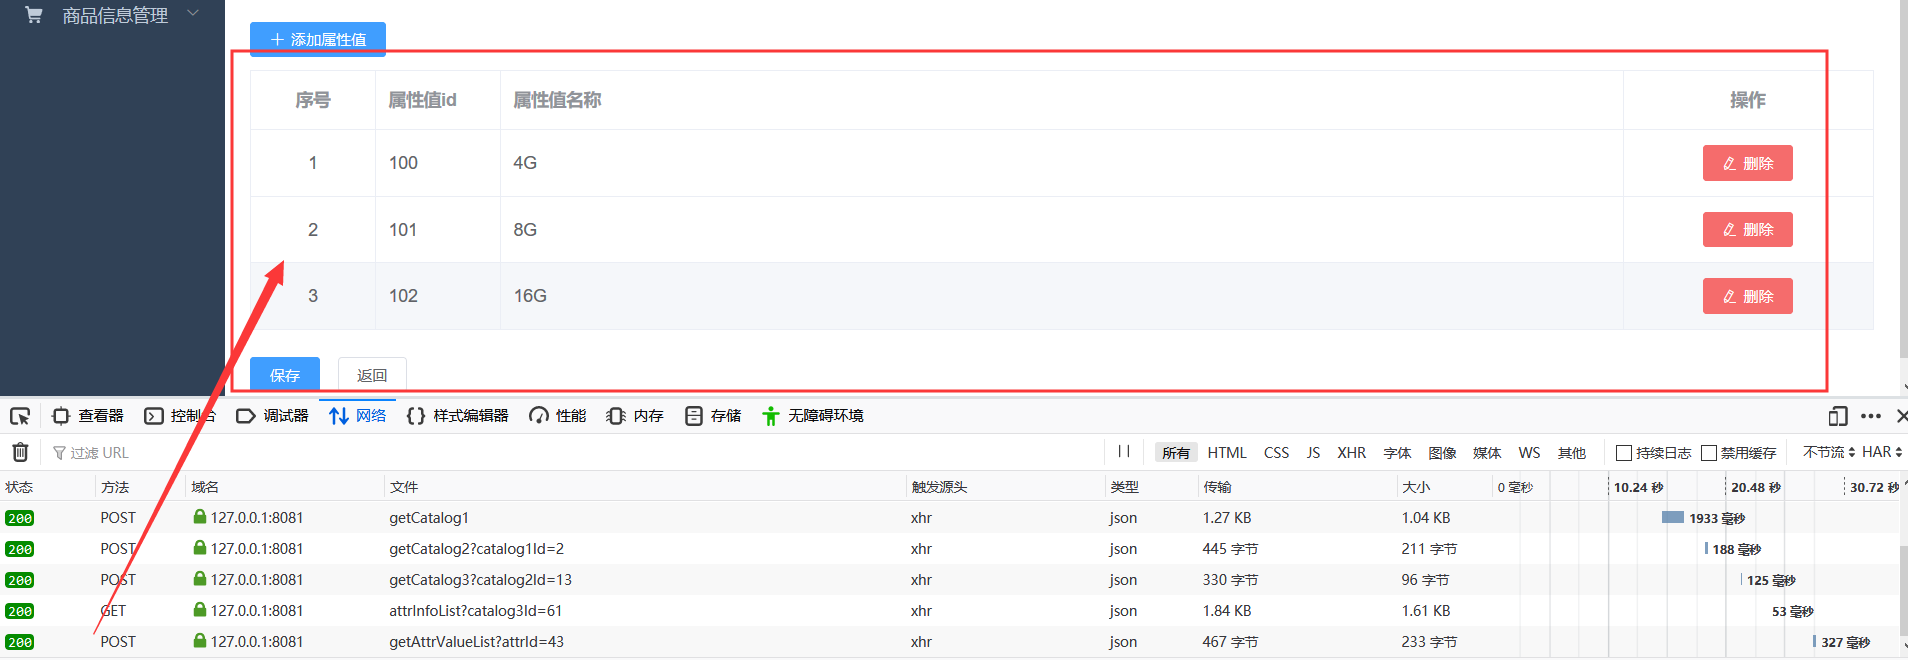Open the 调试器 debugger tab
This screenshot has height=660, width=1908.
[x=272, y=416]
